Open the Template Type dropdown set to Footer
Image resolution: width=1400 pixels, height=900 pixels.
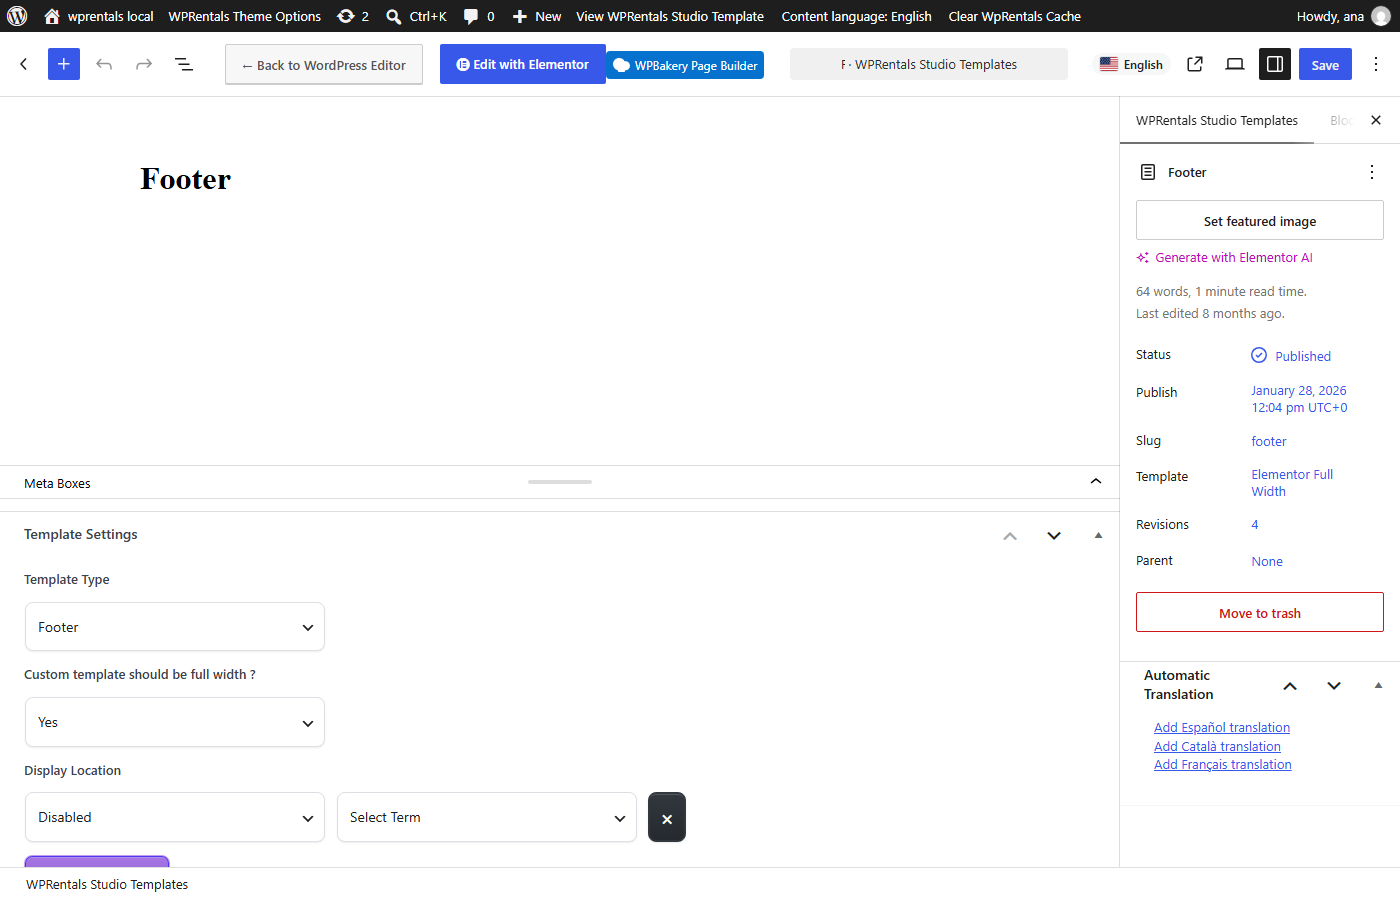[x=175, y=627]
